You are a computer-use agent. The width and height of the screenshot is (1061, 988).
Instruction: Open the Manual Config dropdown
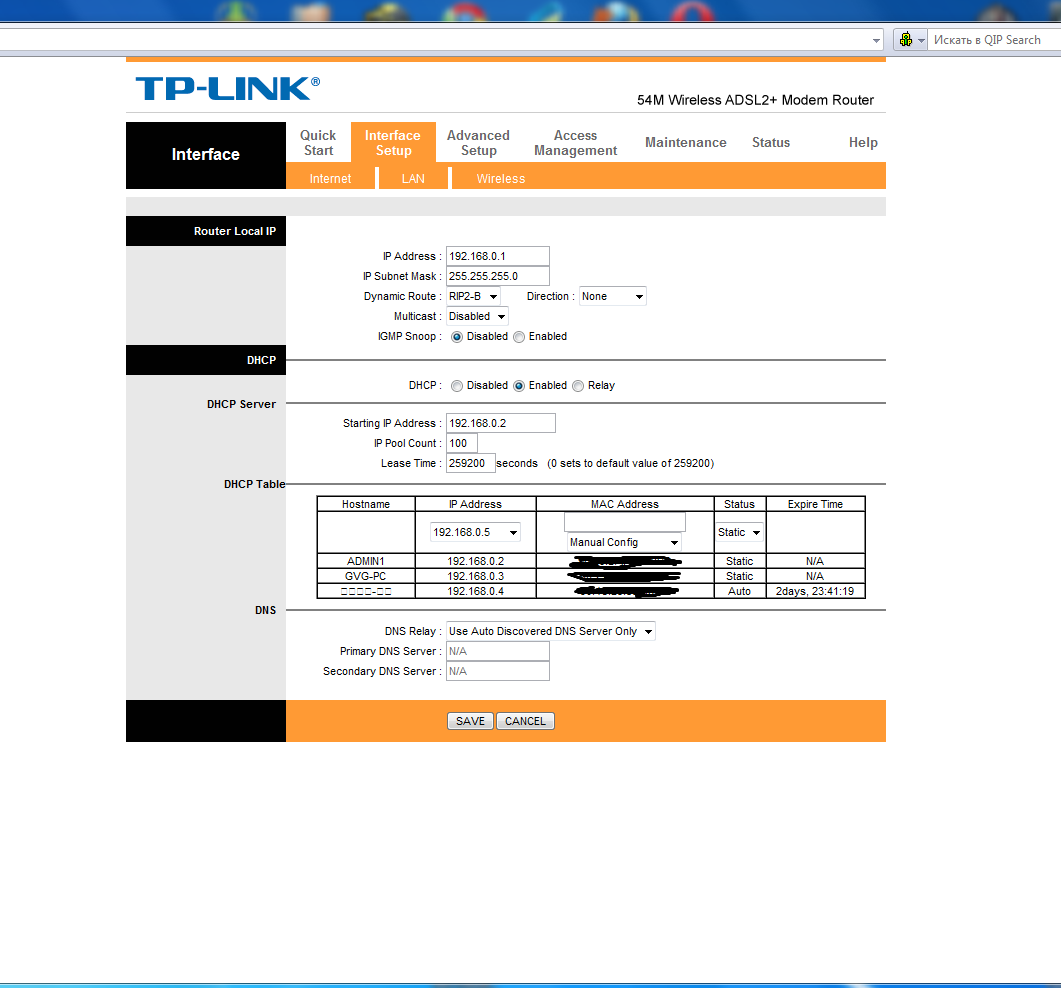[x=624, y=542]
